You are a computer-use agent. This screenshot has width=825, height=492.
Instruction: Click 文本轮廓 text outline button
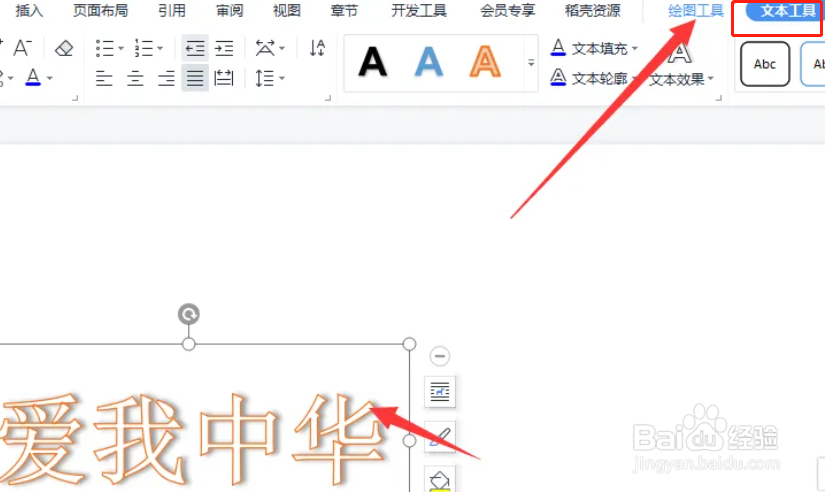(x=589, y=78)
